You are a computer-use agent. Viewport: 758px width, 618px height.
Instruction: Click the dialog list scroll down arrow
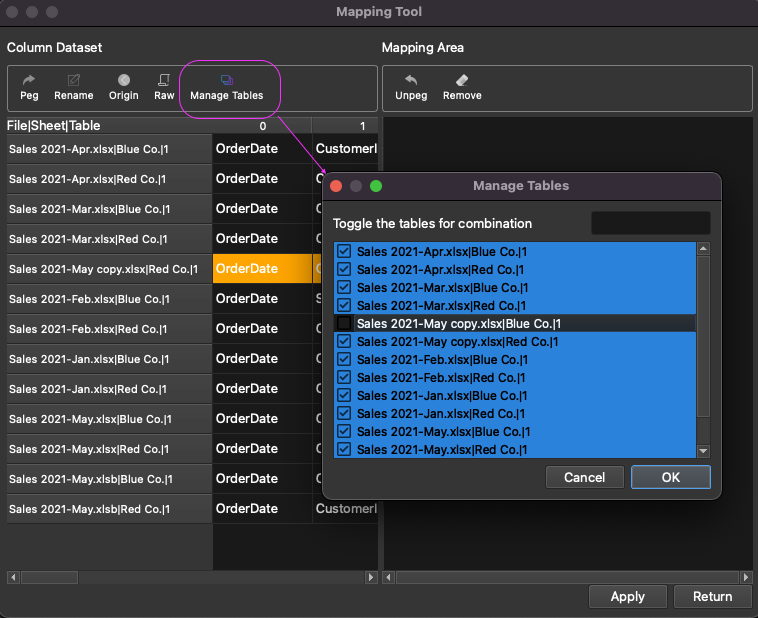pyautogui.click(x=703, y=451)
